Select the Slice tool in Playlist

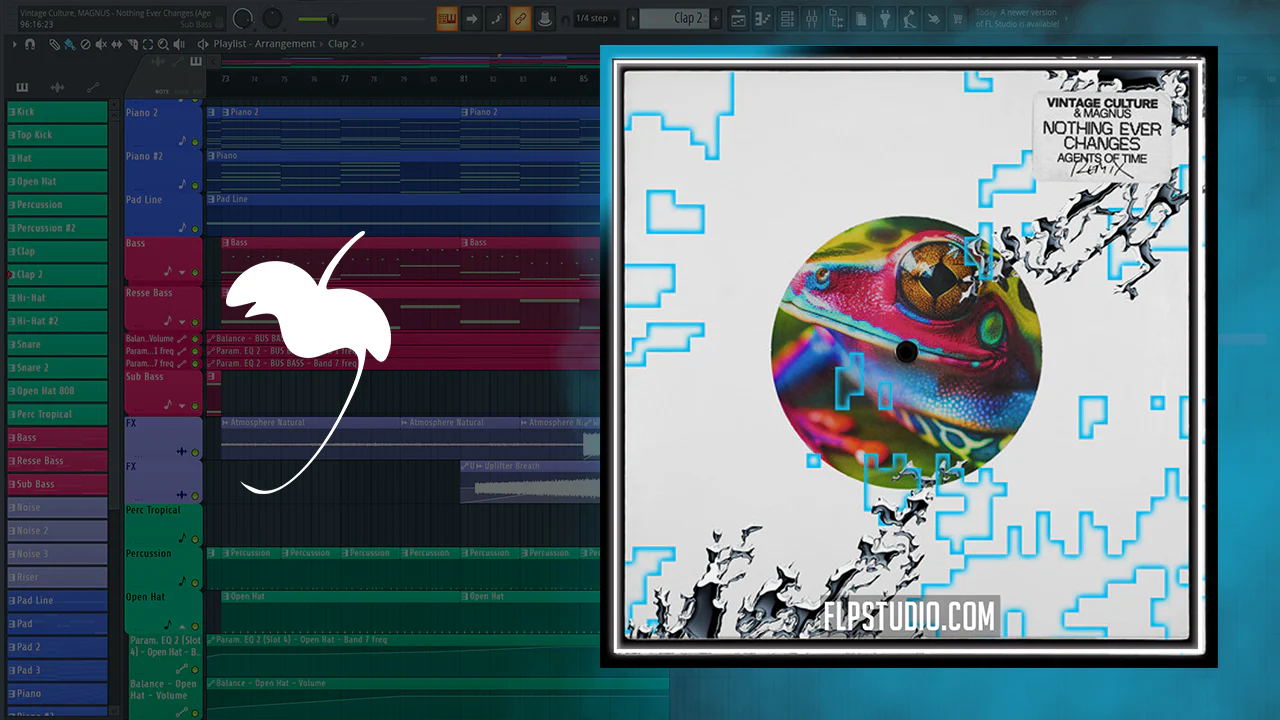tap(132, 44)
